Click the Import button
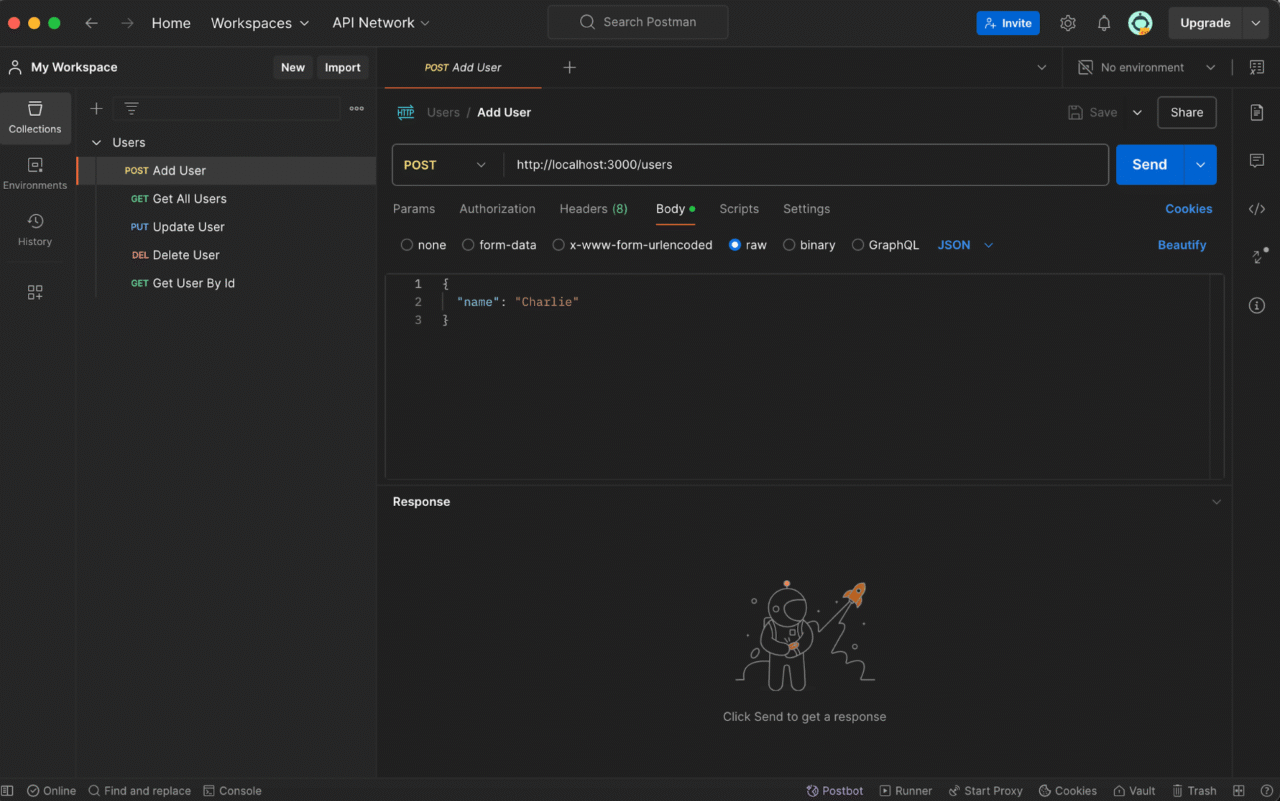 point(342,67)
